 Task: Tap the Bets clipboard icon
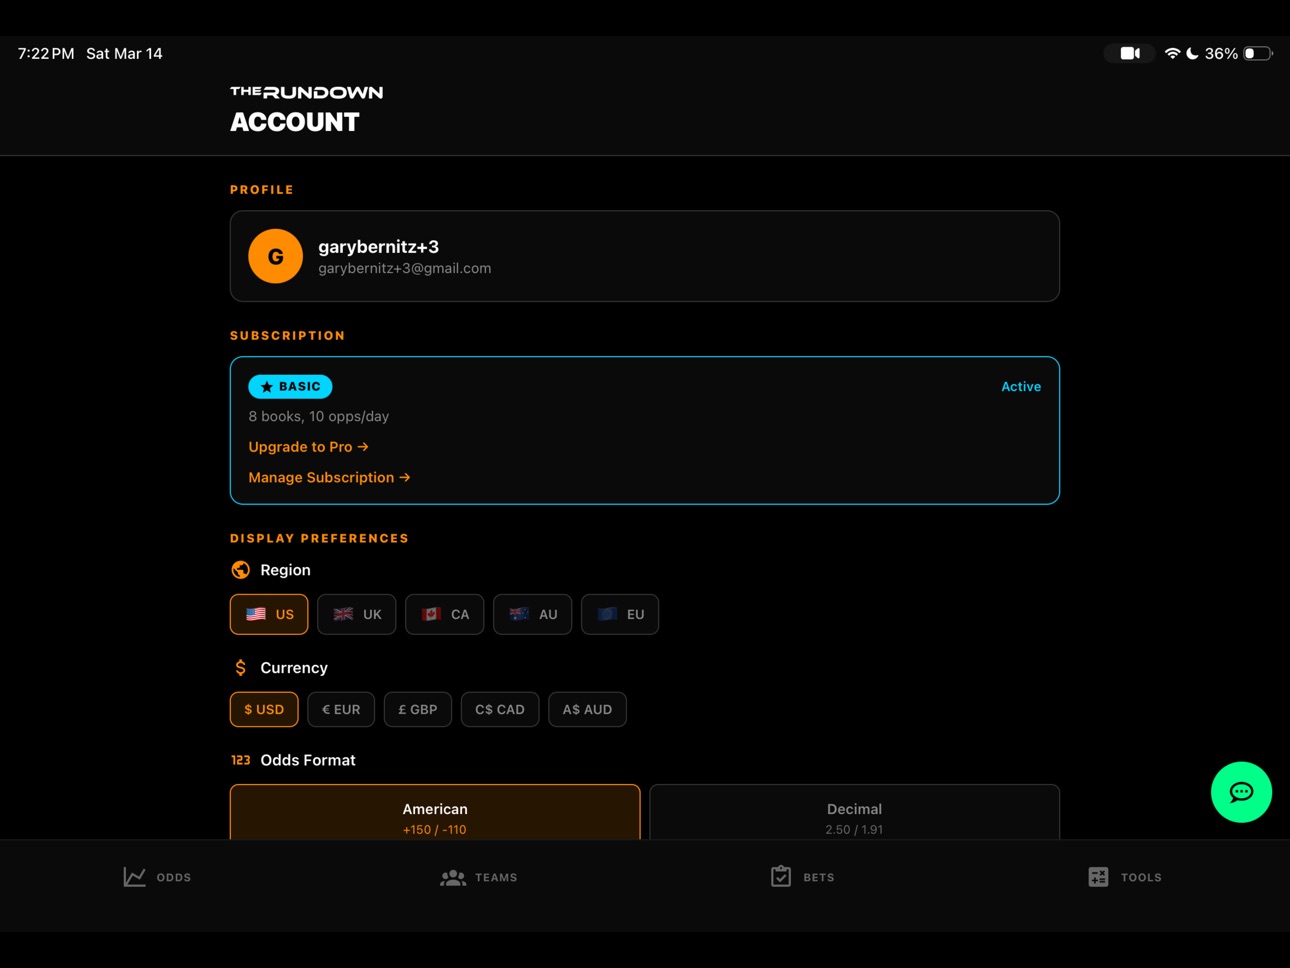[781, 876]
